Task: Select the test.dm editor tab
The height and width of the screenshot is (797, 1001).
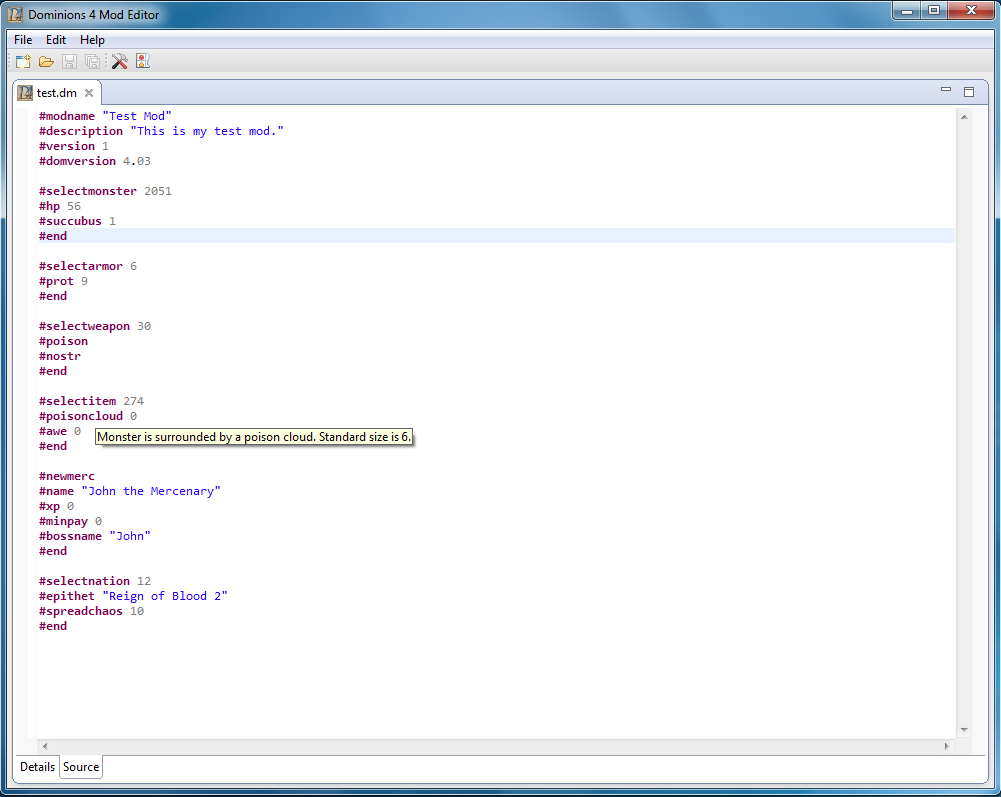Action: [56, 93]
